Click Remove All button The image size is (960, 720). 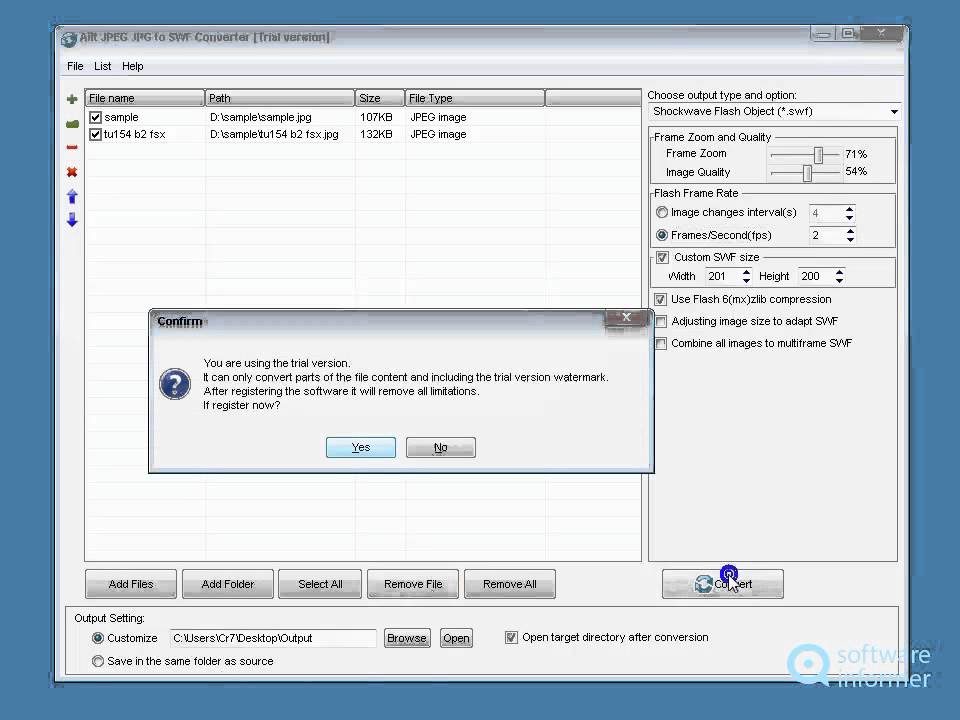click(510, 584)
